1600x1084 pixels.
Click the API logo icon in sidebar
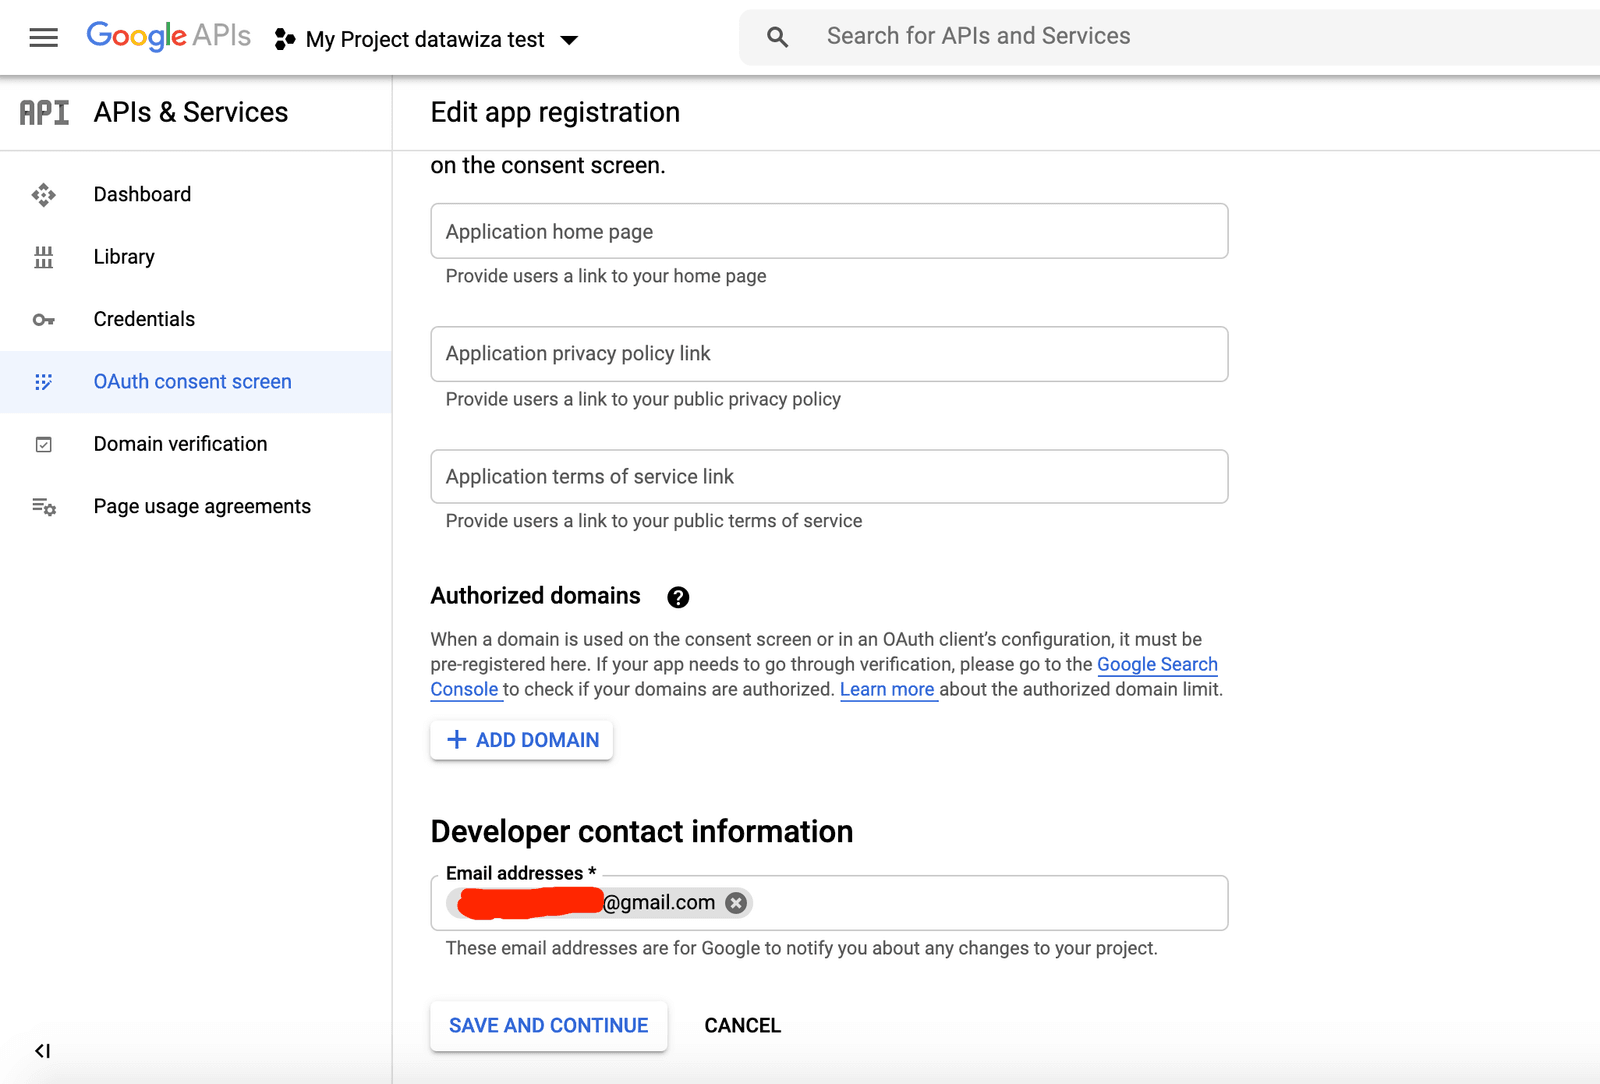coord(44,112)
